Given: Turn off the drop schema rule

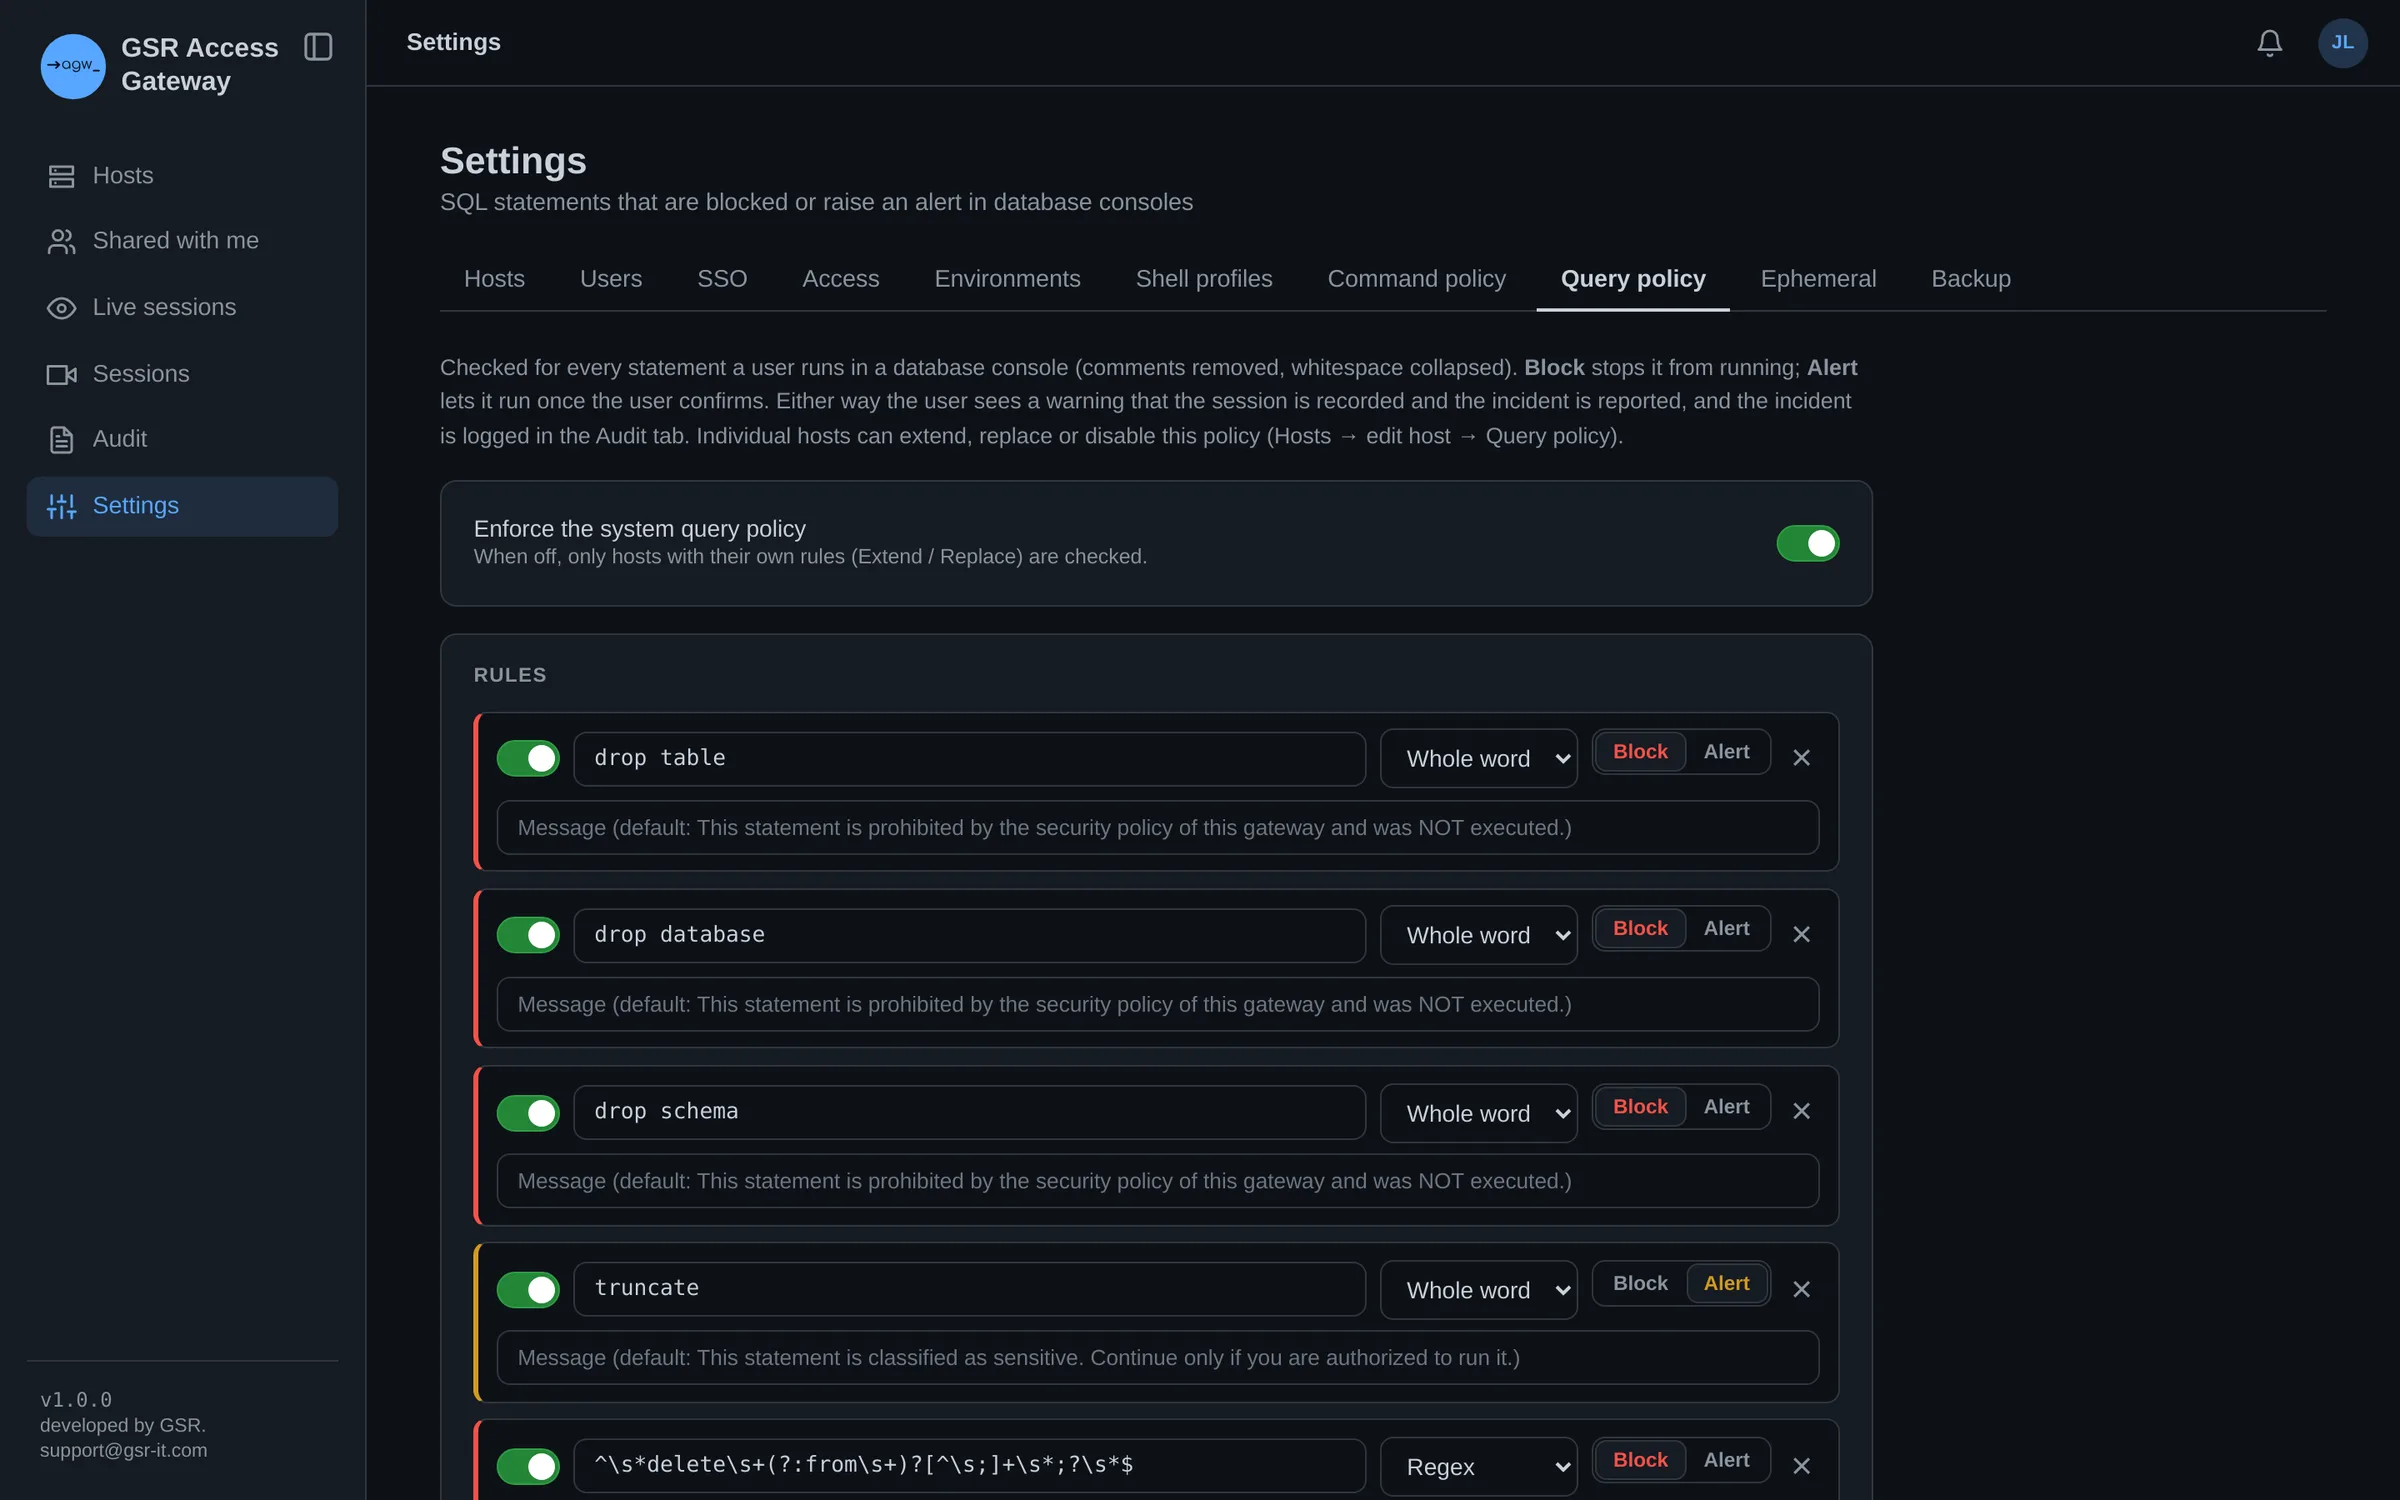Looking at the screenshot, I should click(528, 1113).
